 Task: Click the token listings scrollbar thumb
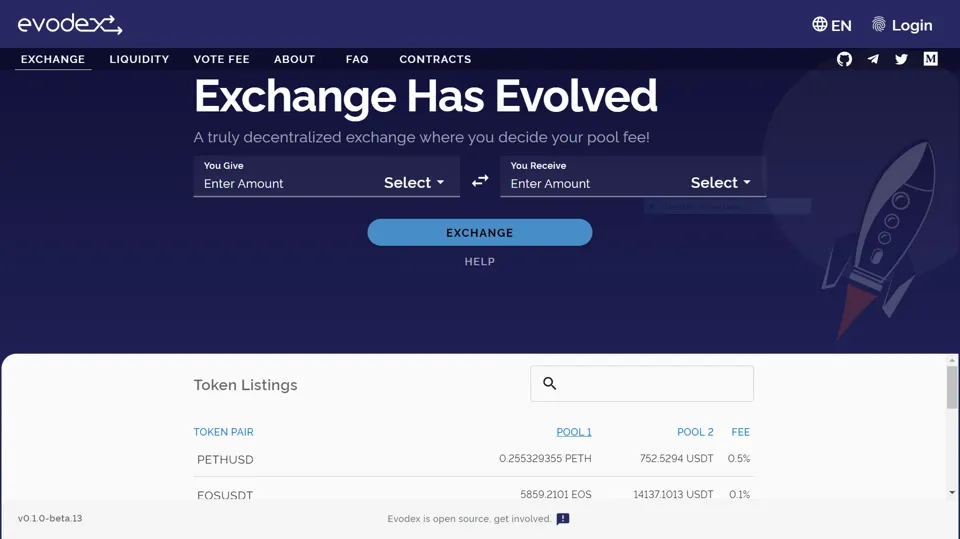click(x=951, y=387)
